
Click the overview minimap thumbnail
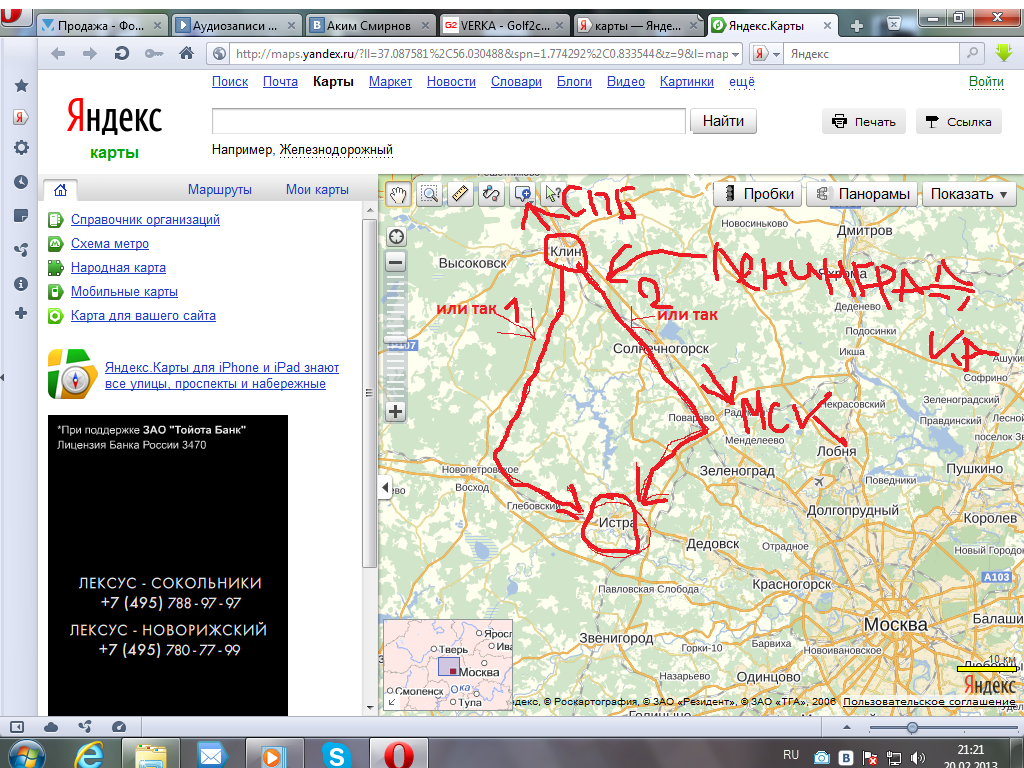pos(448,665)
